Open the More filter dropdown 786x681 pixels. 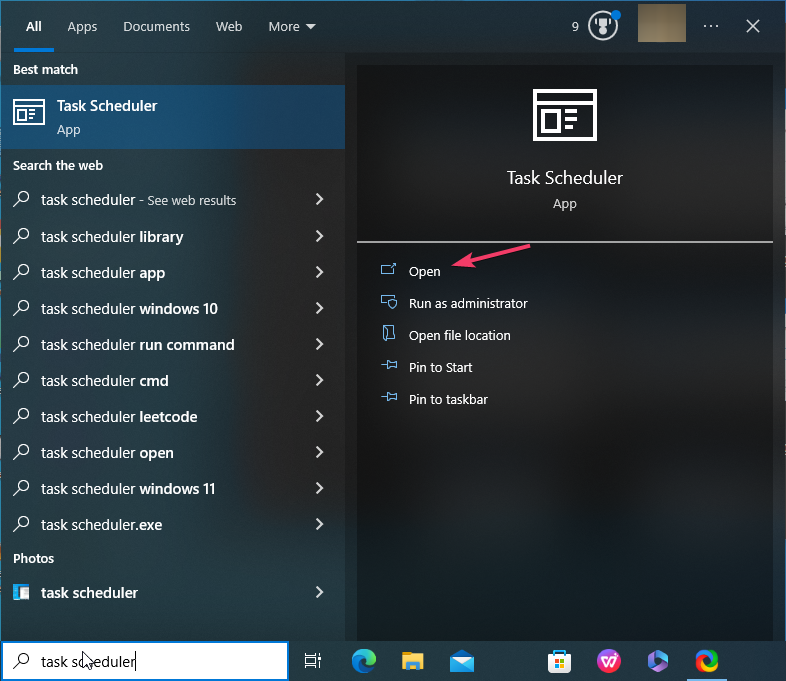pyautogui.click(x=292, y=26)
